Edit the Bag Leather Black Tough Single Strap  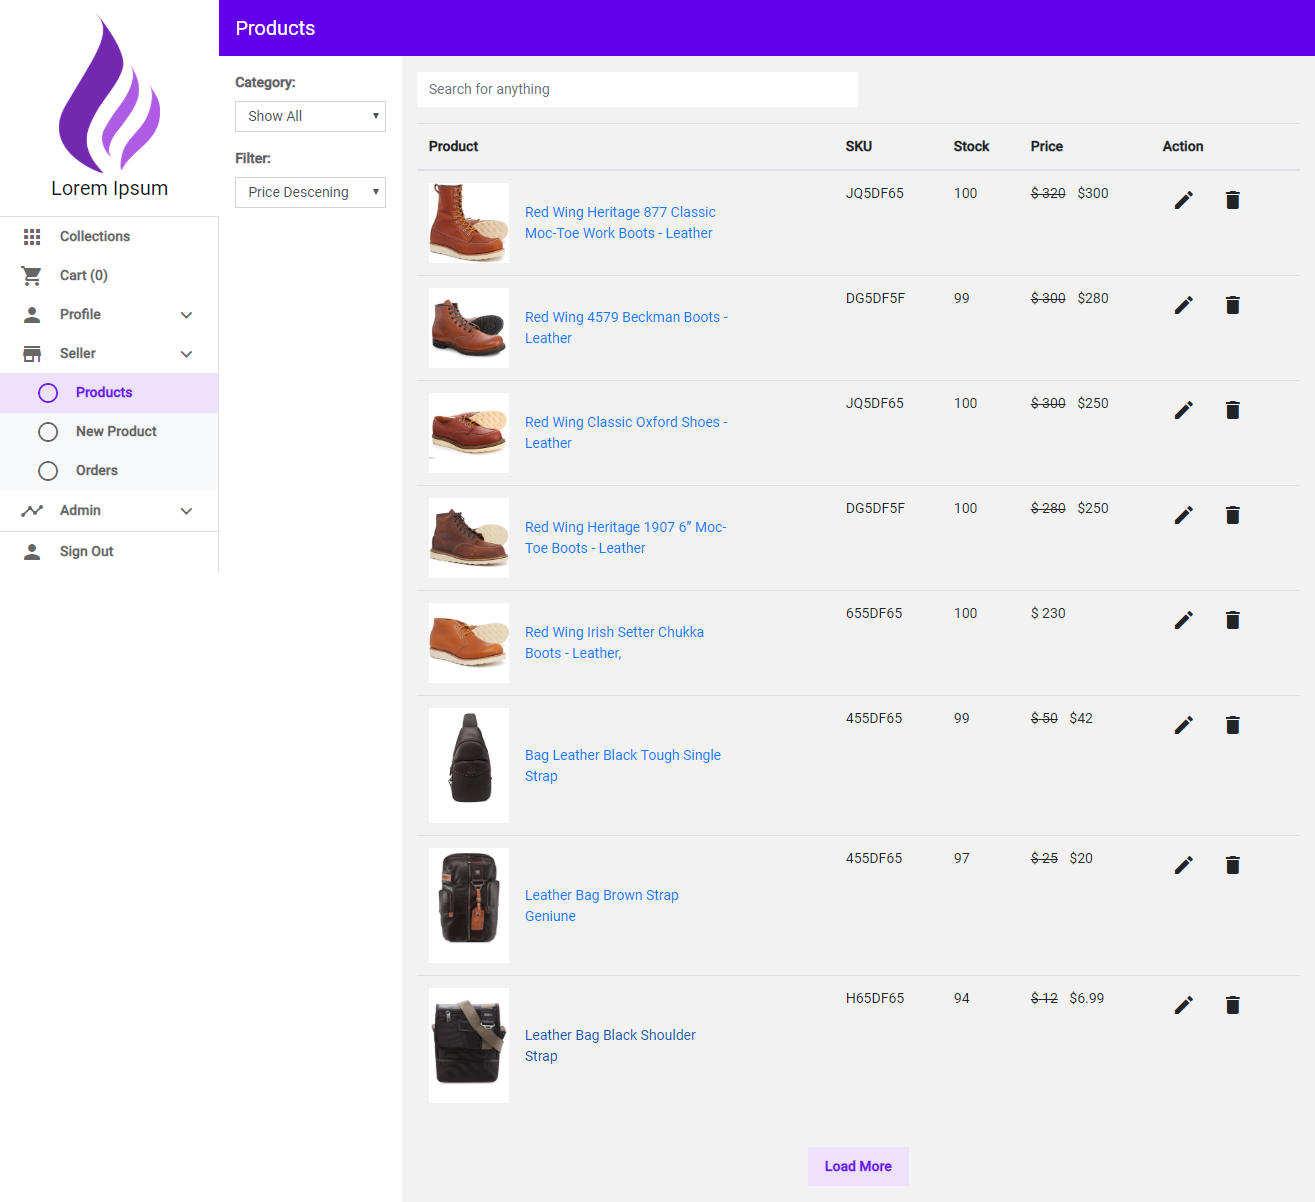(1183, 725)
